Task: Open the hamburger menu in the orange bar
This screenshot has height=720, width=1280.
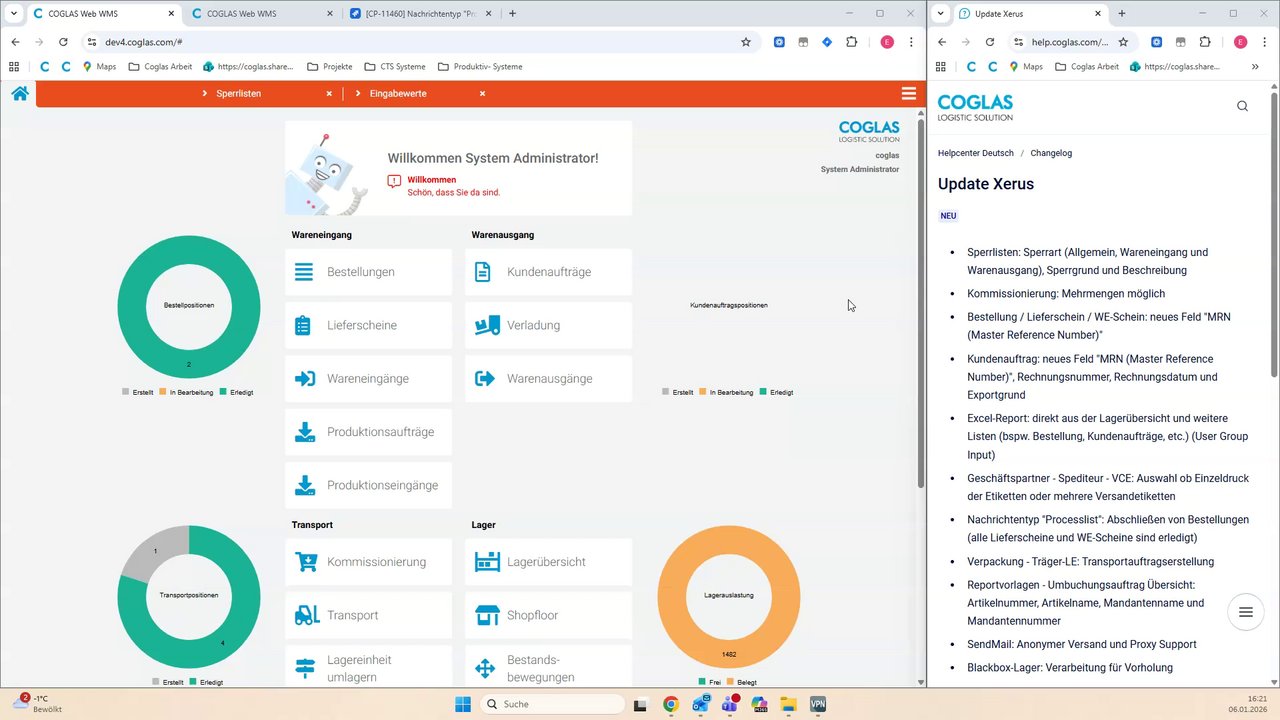Action: (908, 93)
